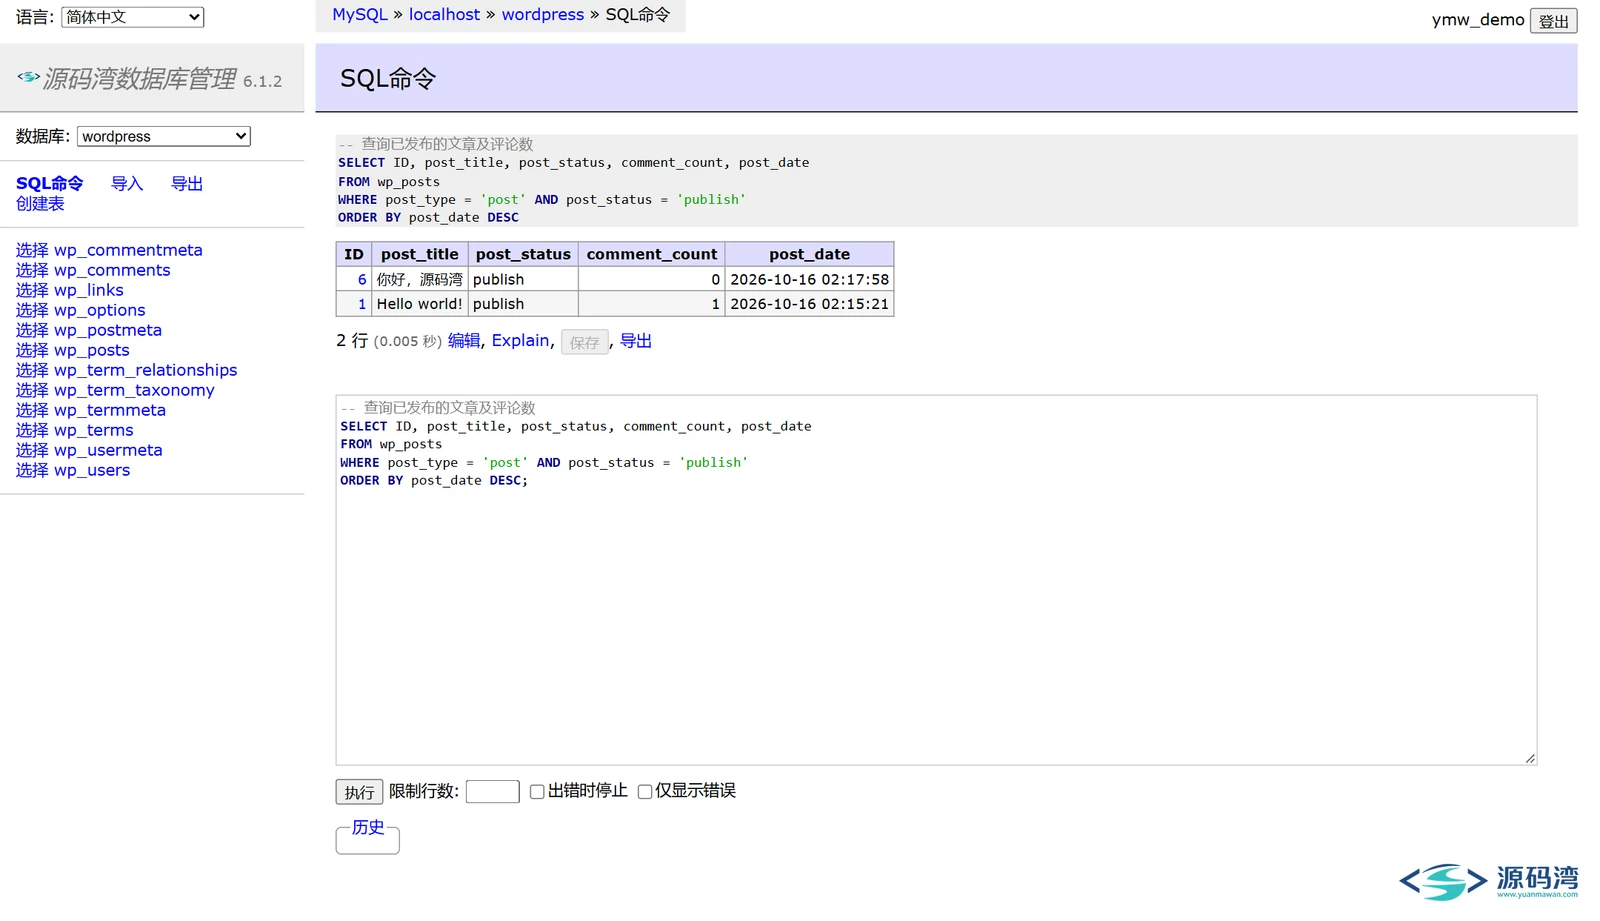Click the disabled 保存 save button

585,342
